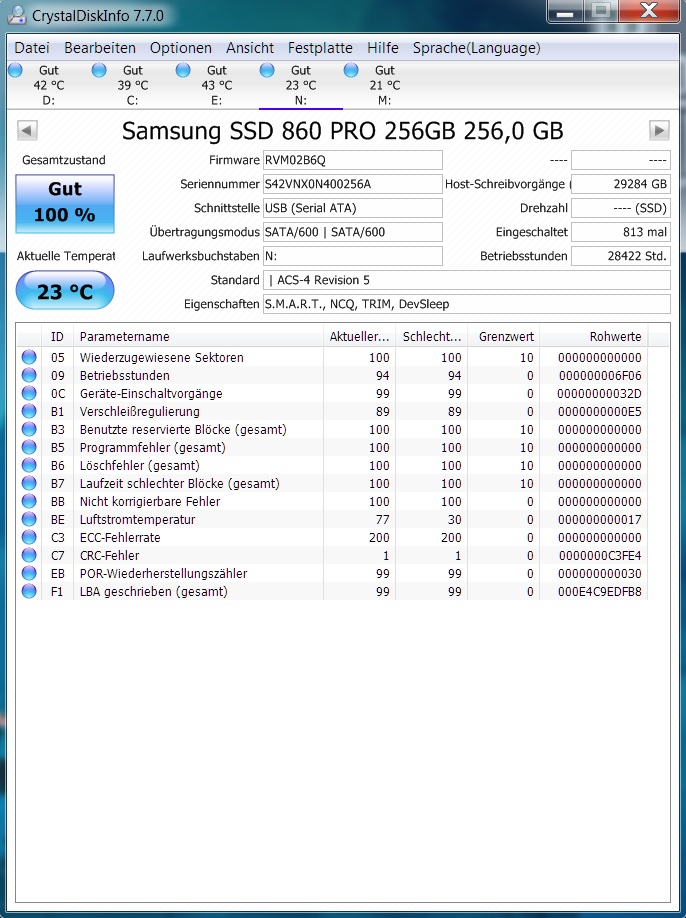Viewport: 686px width, 918px height.
Task: Click the Eigenschaften field S.M.A.R.T., NCQ, TRIM
Action: click(x=467, y=304)
